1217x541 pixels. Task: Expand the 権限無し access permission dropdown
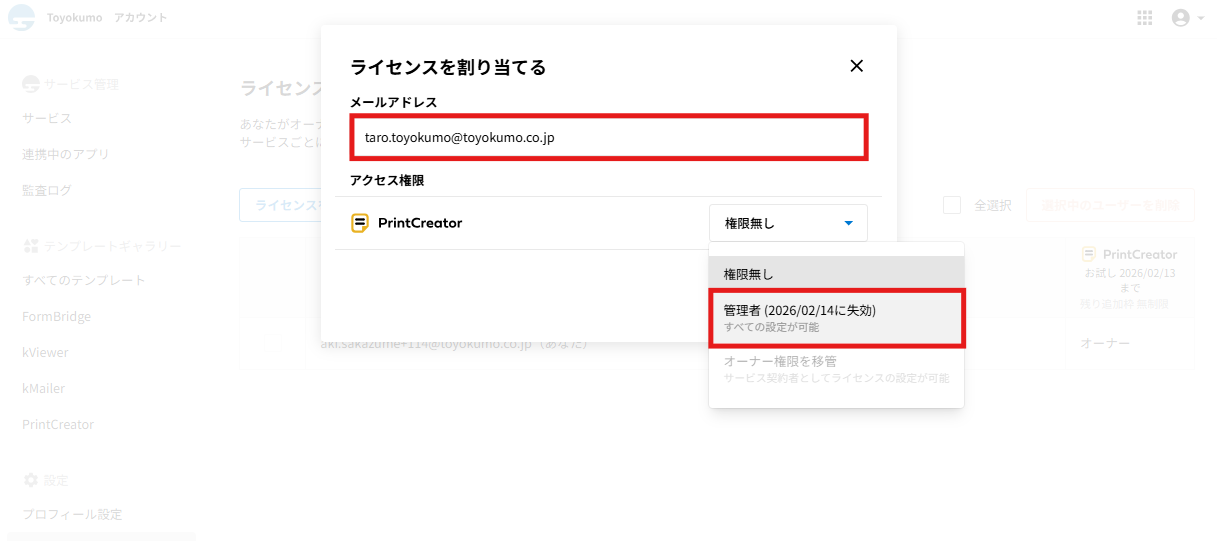[788, 223]
